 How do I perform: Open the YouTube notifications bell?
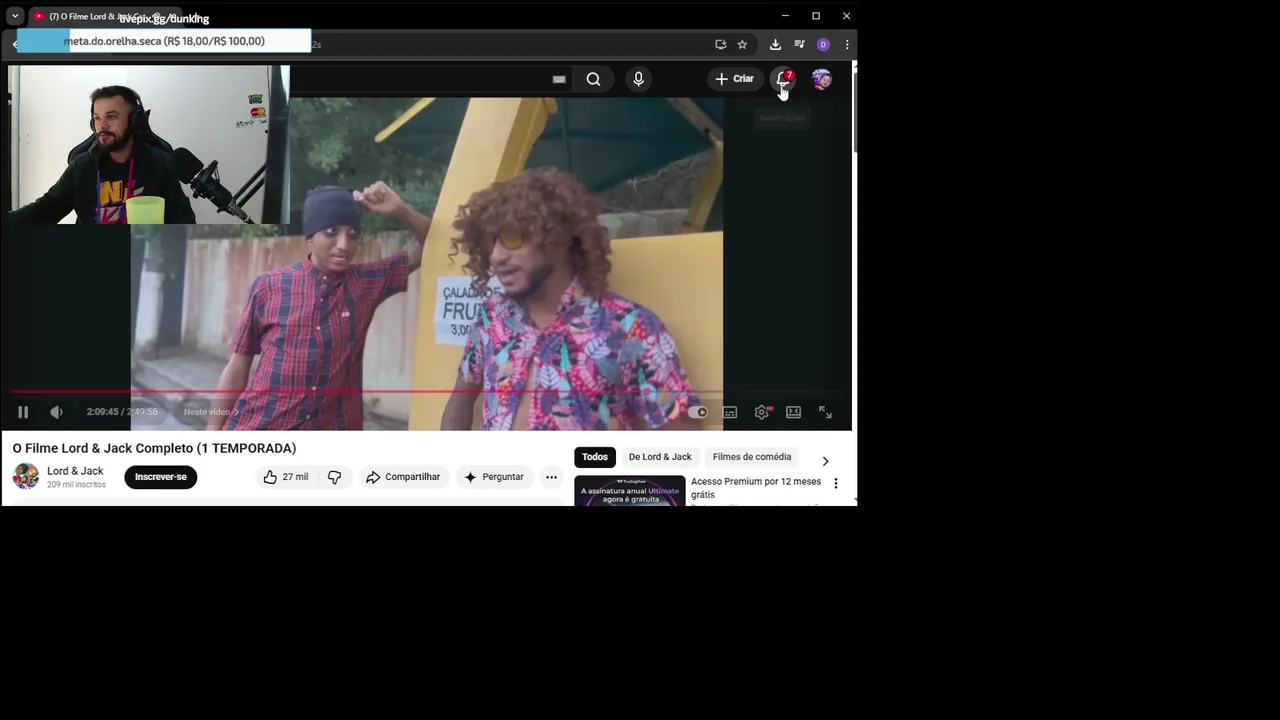784,79
